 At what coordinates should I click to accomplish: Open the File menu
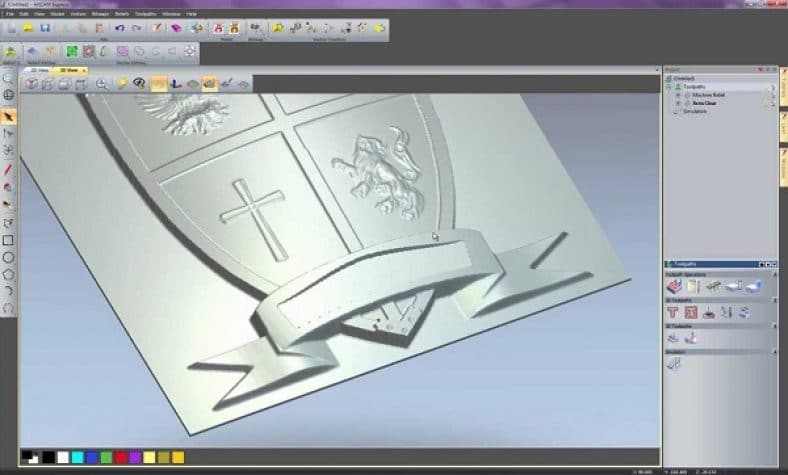pyautogui.click(x=10, y=14)
